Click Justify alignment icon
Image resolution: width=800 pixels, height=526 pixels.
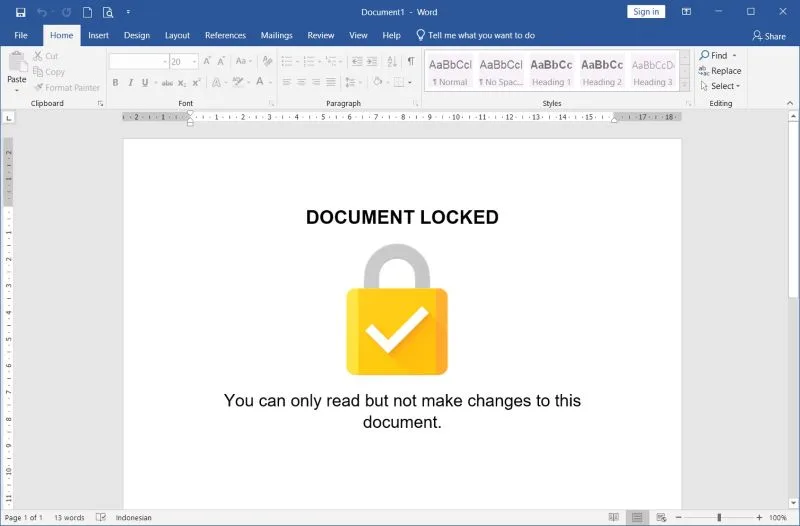point(331,82)
